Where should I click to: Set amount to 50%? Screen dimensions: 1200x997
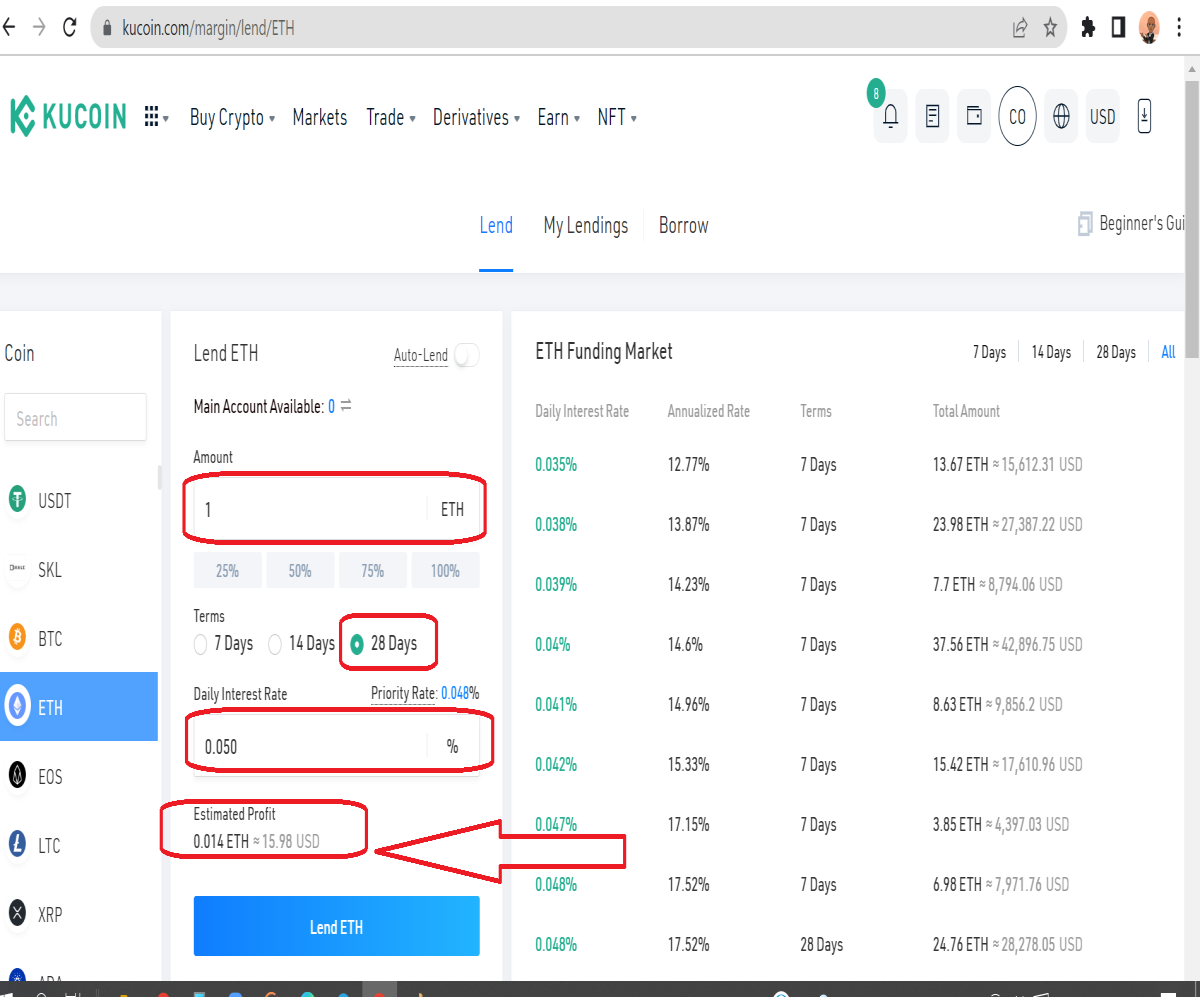coord(300,570)
